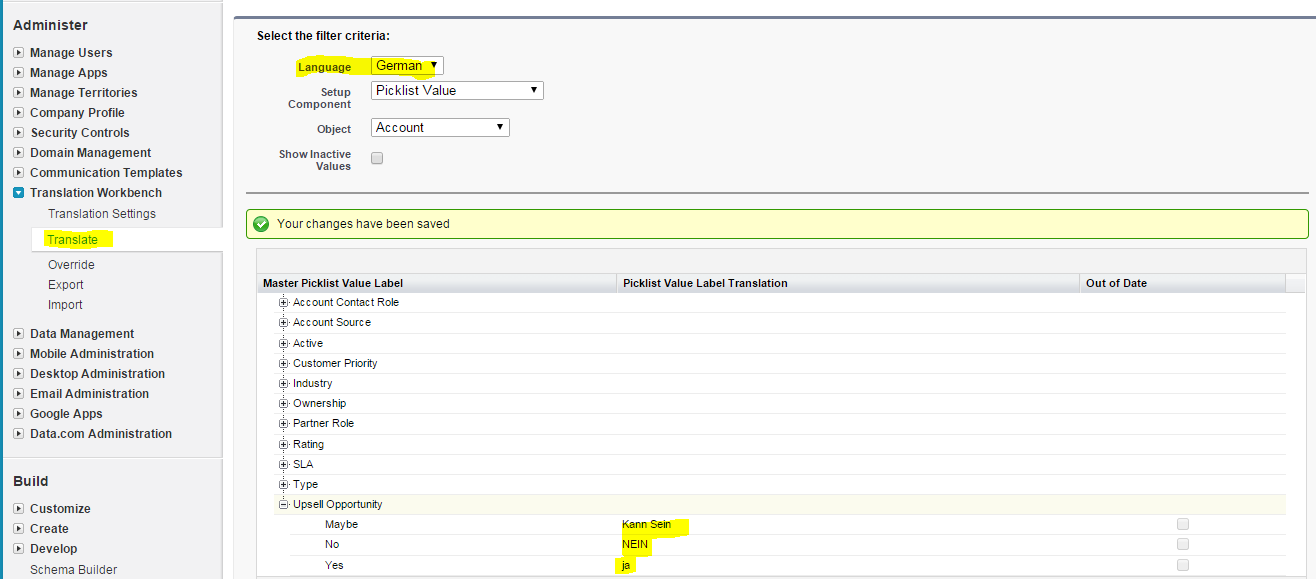This screenshot has width=1316, height=579.
Task: Edit the Kann Sein translation cell
Action: (x=848, y=525)
